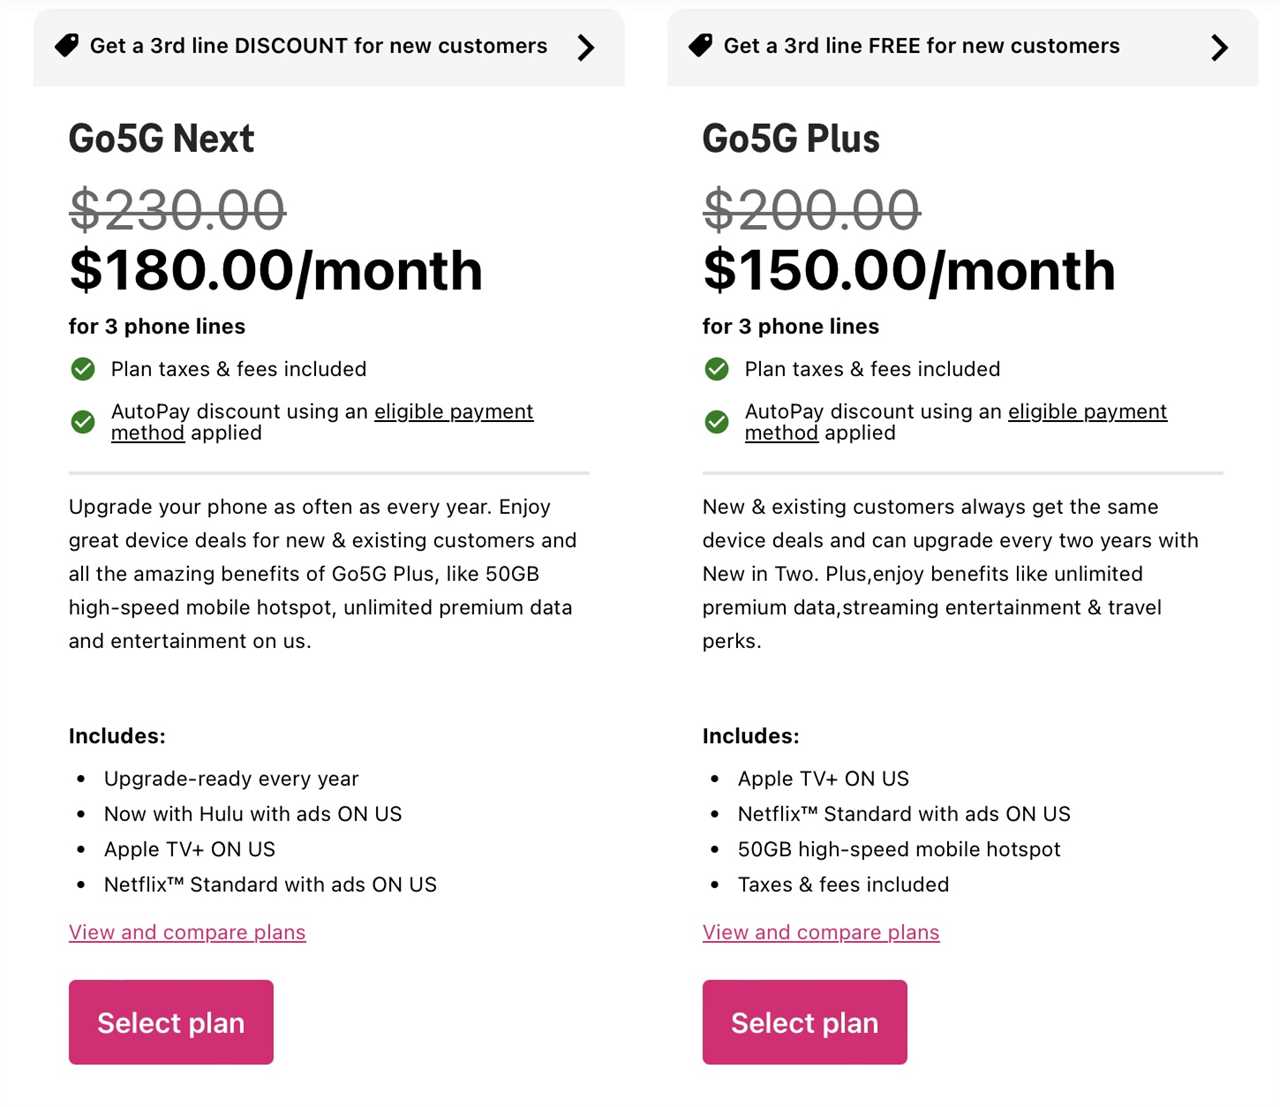Open View and compare plans under Go5G Plus

821,932
